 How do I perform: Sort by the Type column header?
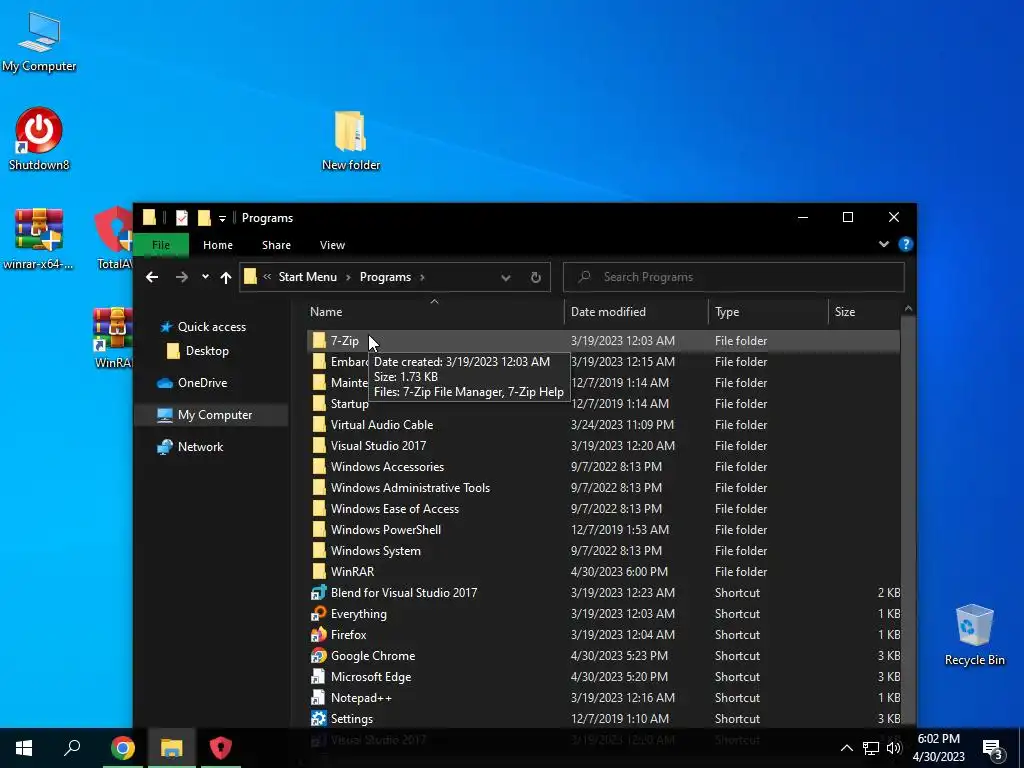point(769,312)
